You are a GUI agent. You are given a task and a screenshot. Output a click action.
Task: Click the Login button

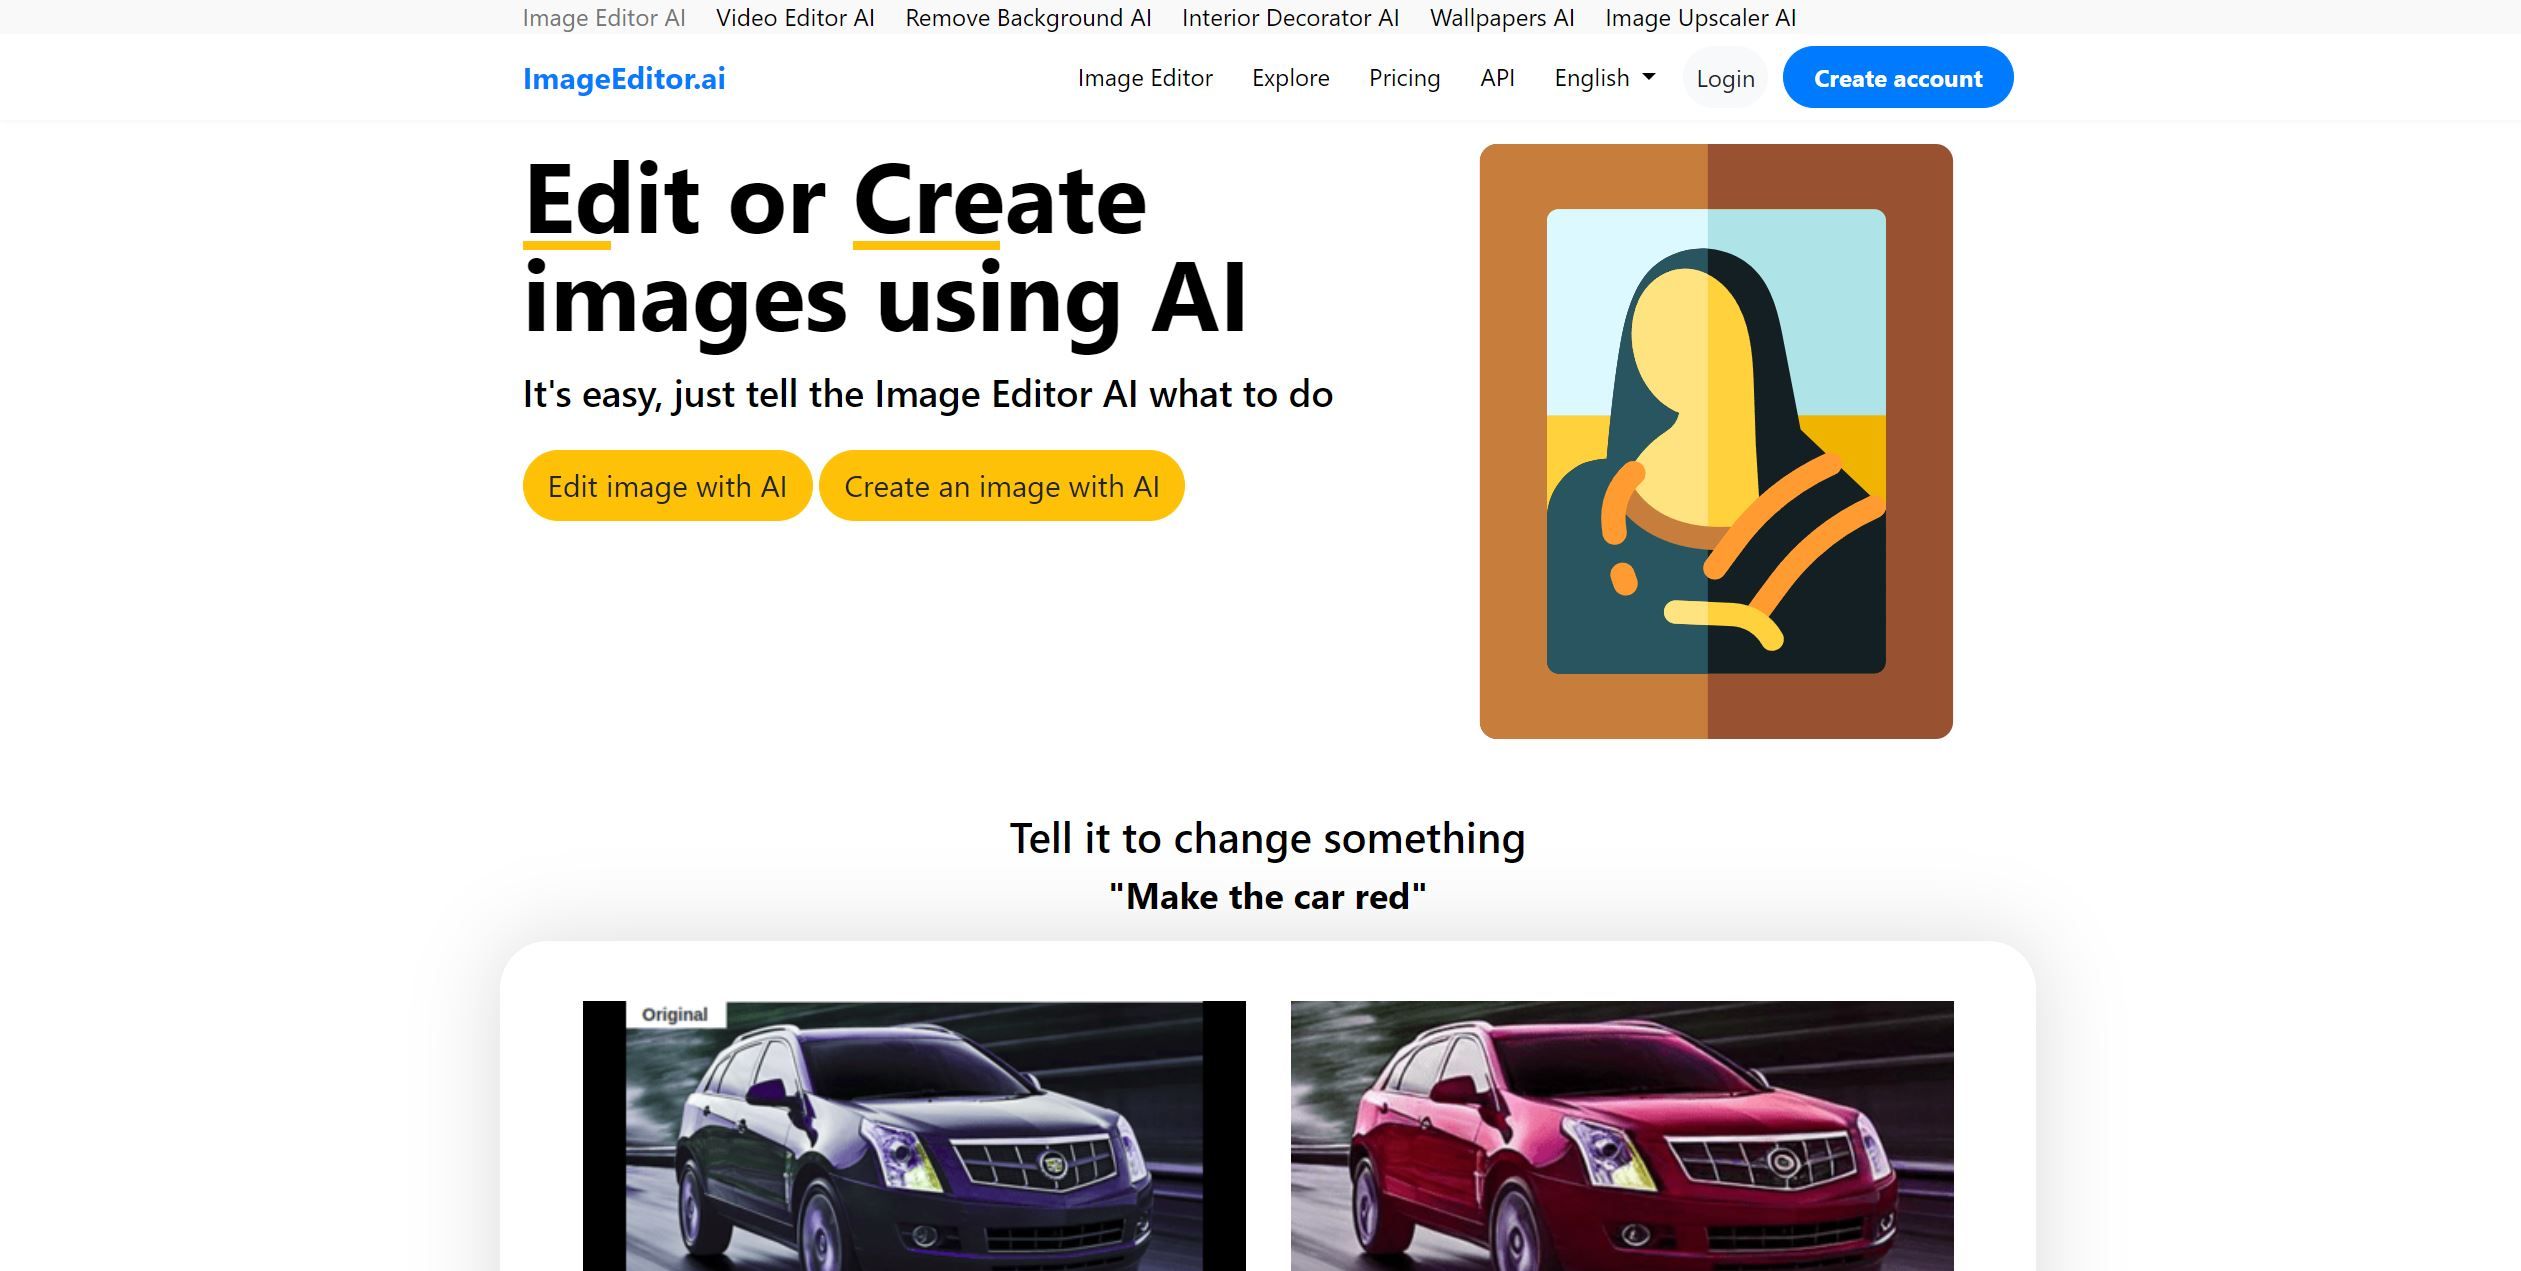pos(1724,77)
